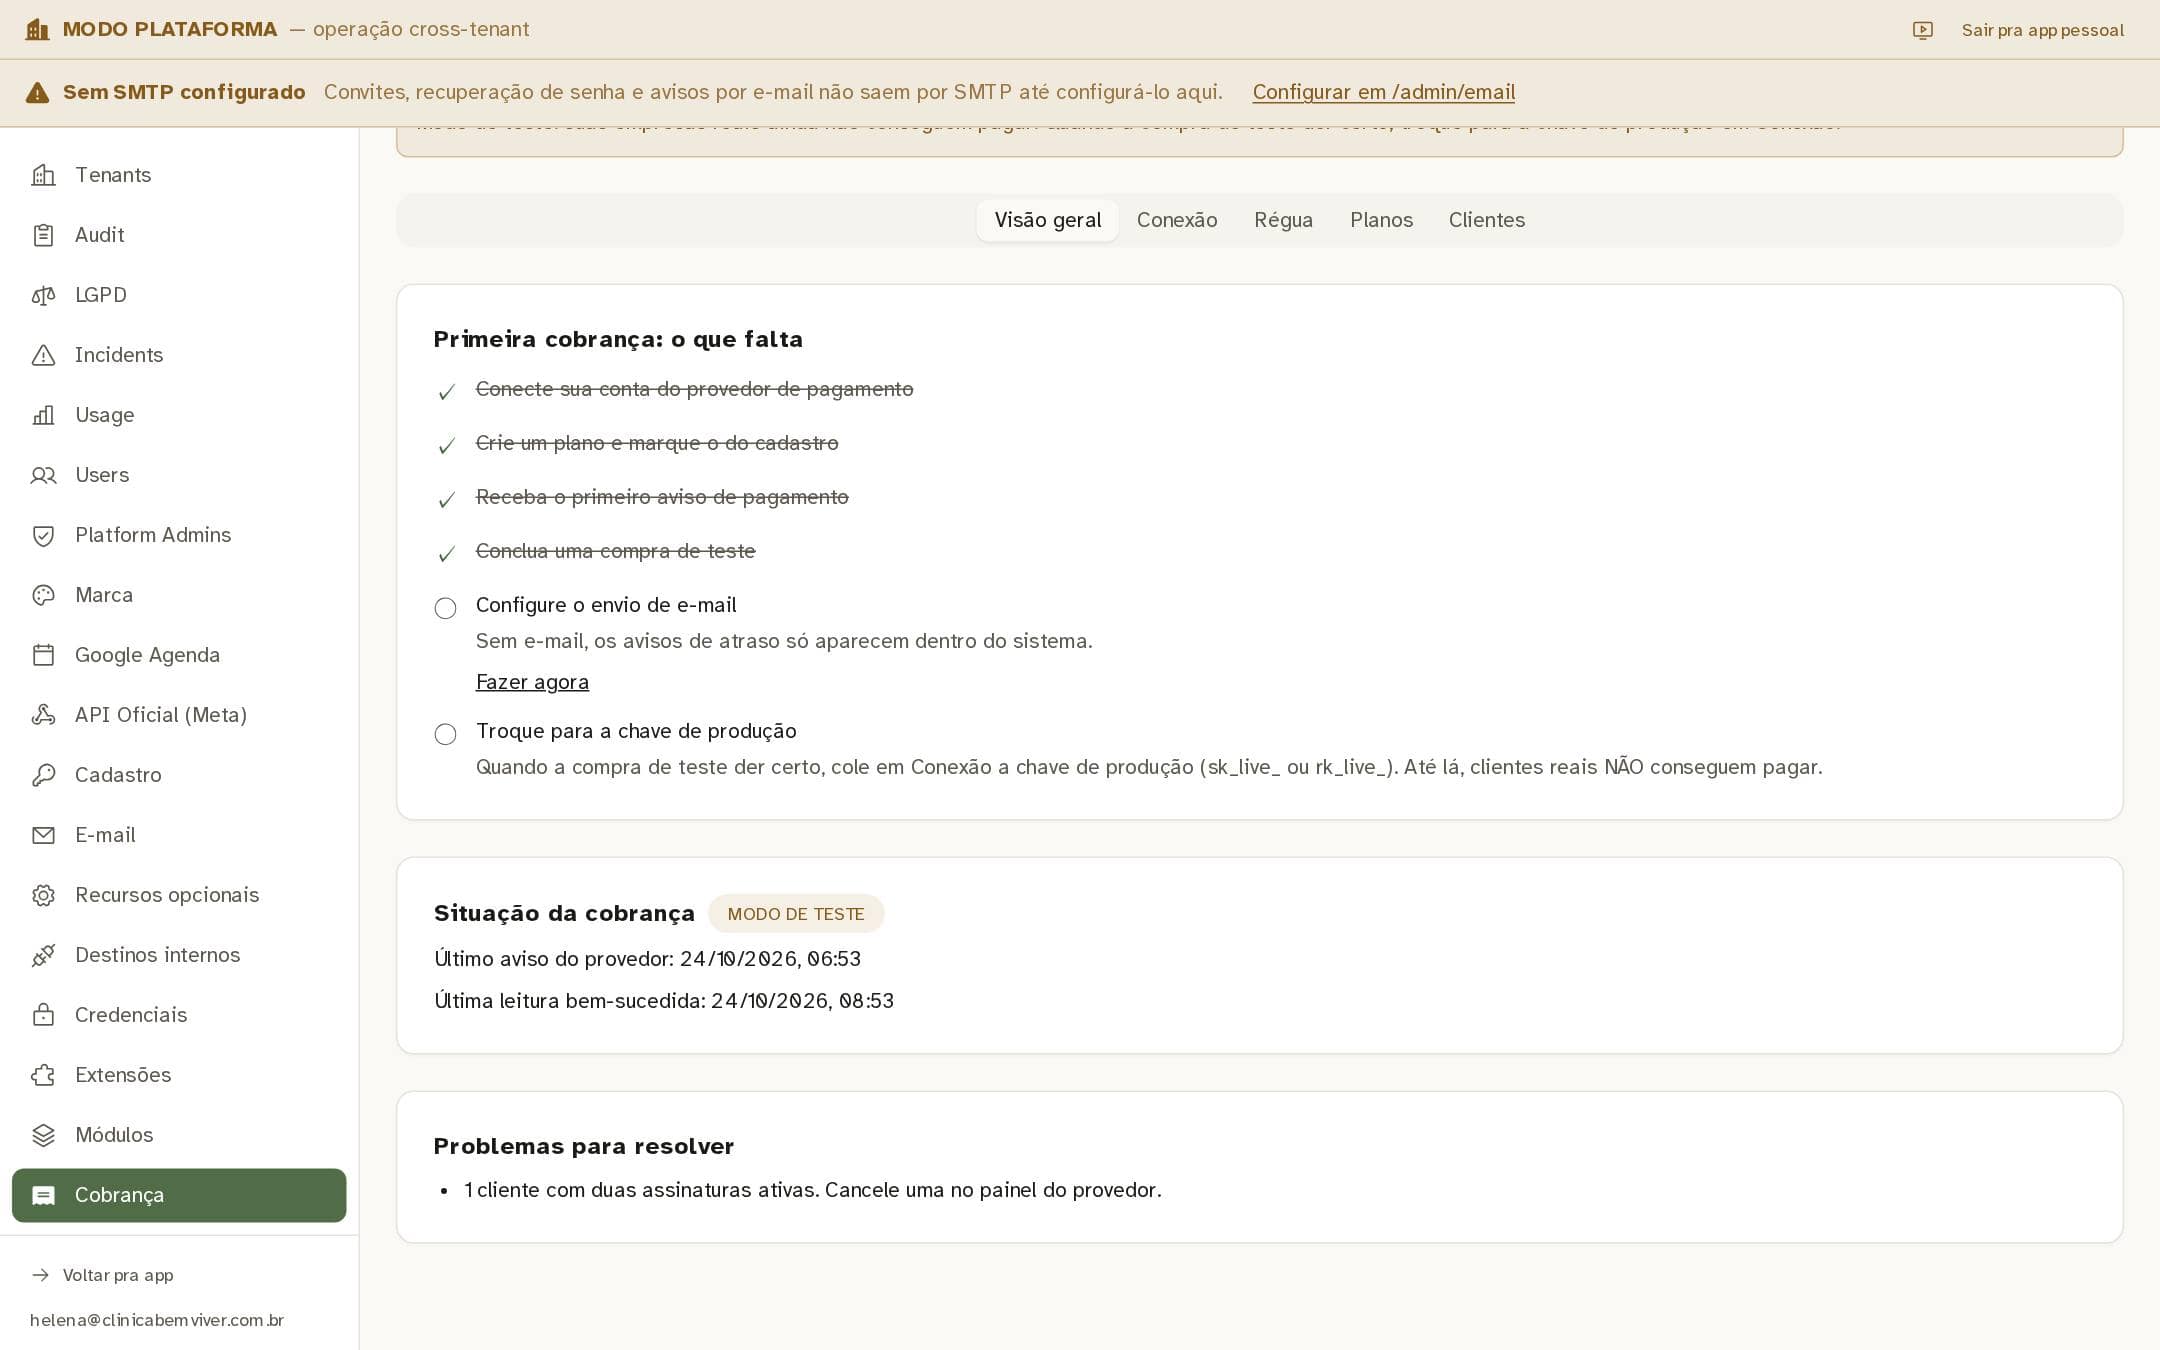This screenshot has height=1350, width=2160.
Task: Click the 'Voltar pra app' link
Action: 118,1275
